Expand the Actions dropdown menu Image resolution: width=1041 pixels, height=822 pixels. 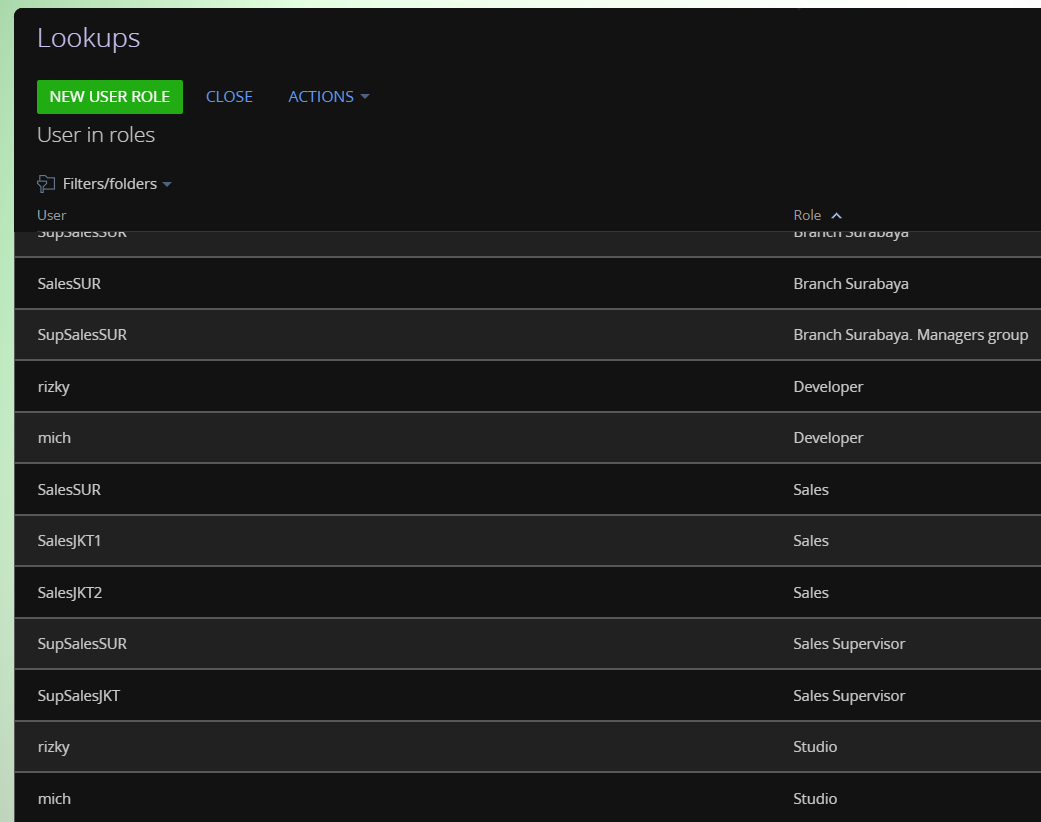coord(328,97)
